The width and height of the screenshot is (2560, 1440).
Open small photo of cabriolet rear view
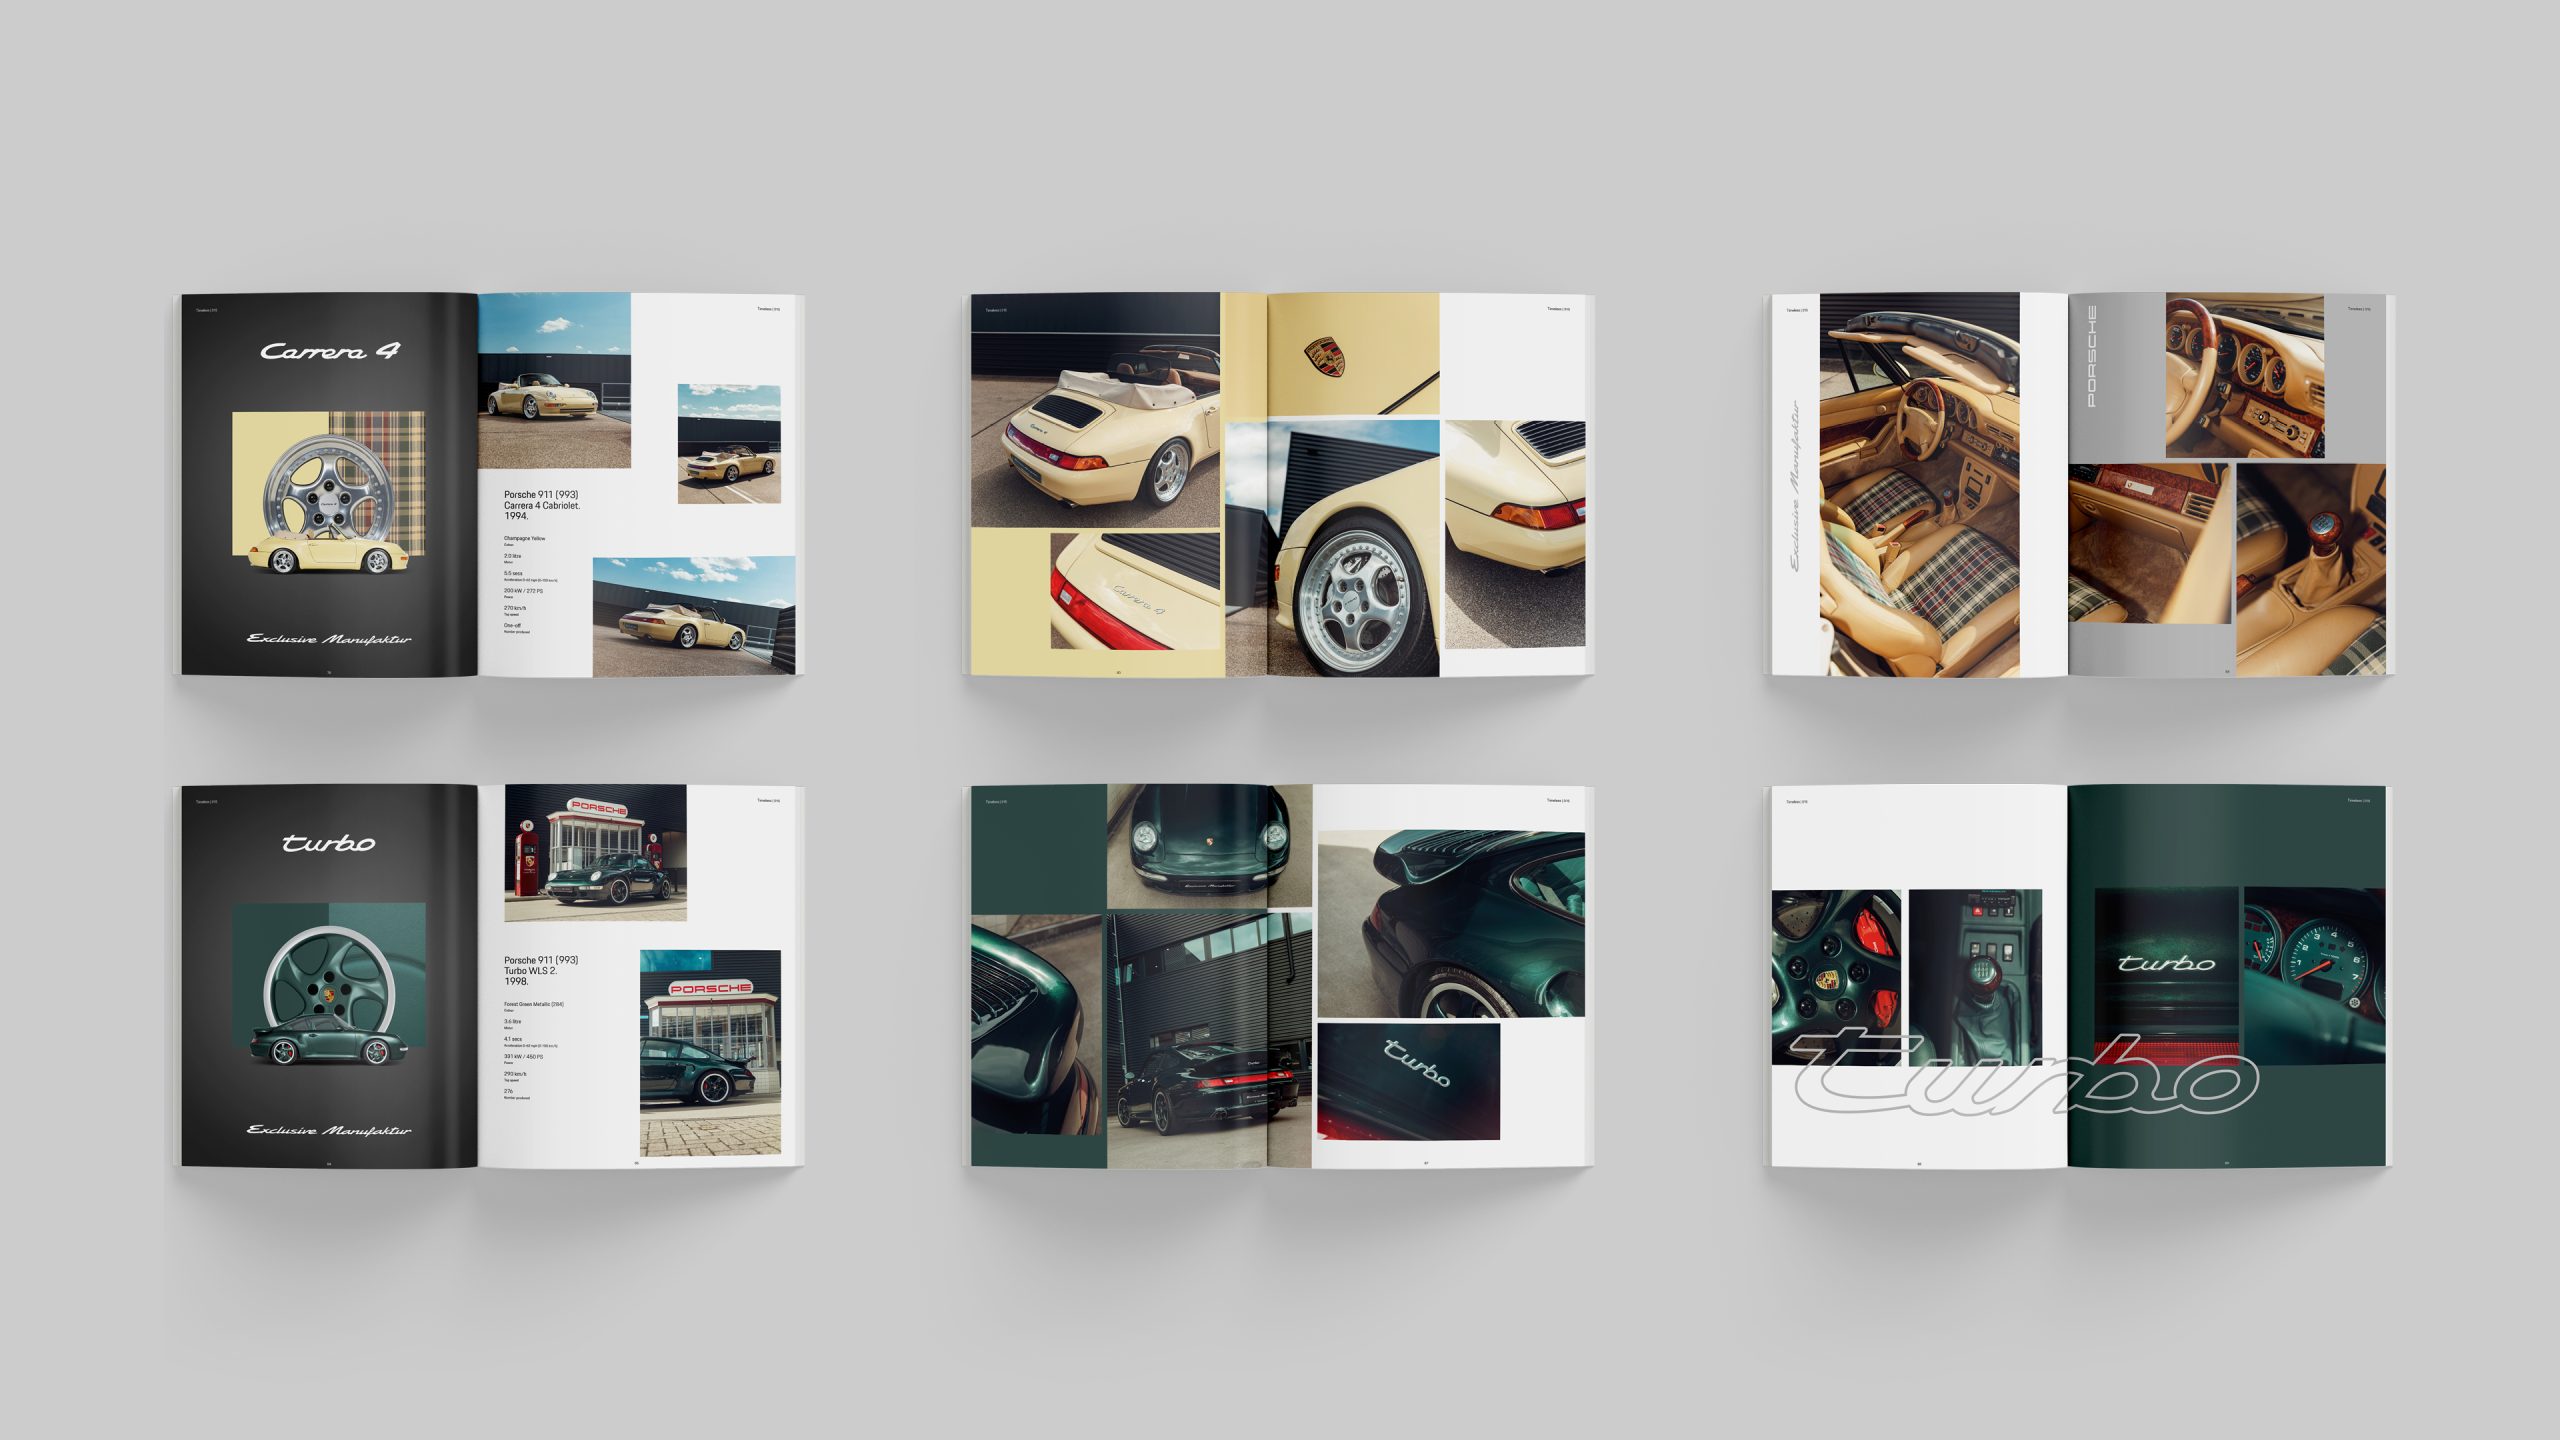tap(728, 443)
